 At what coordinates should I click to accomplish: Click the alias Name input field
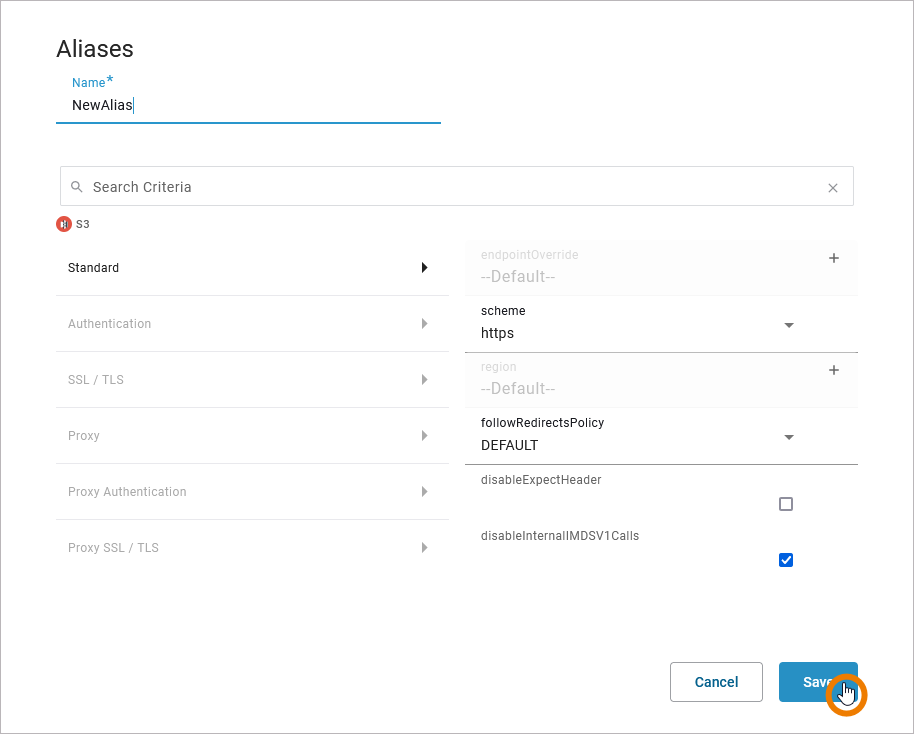pyautogui.click(x=248, y=105)
